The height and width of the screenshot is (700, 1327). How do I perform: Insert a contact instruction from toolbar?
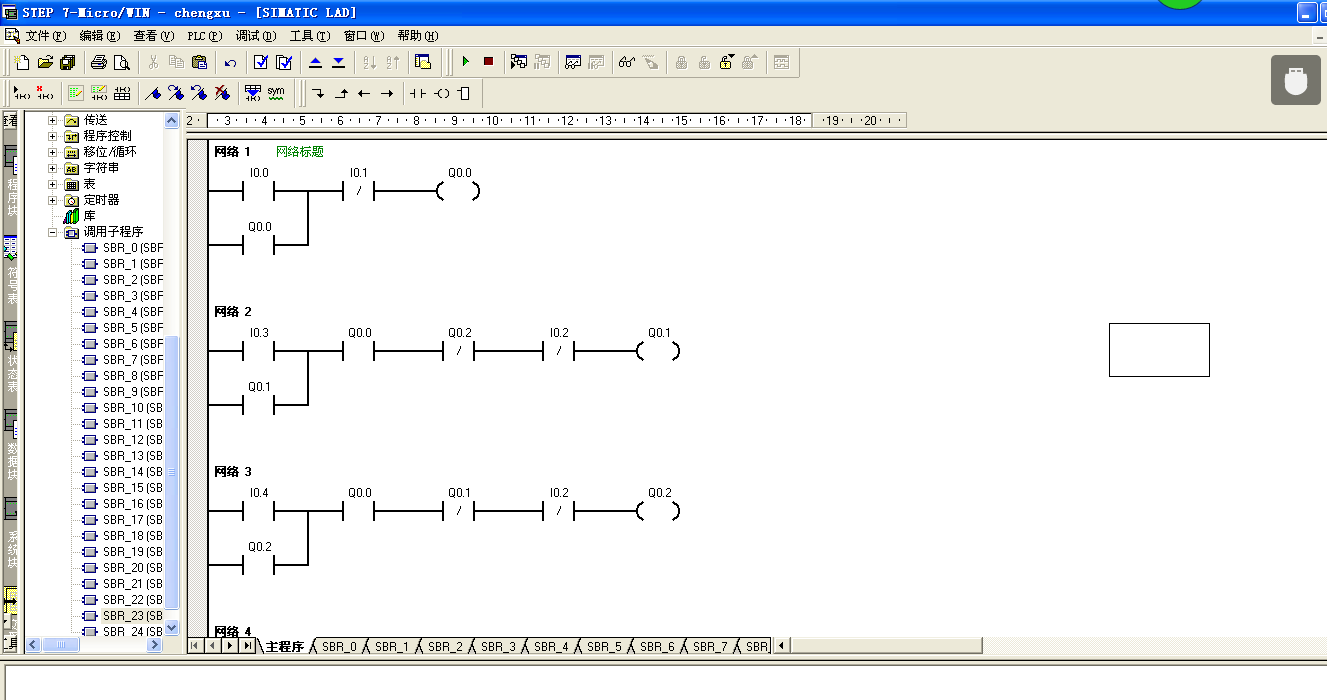[417, 93]
